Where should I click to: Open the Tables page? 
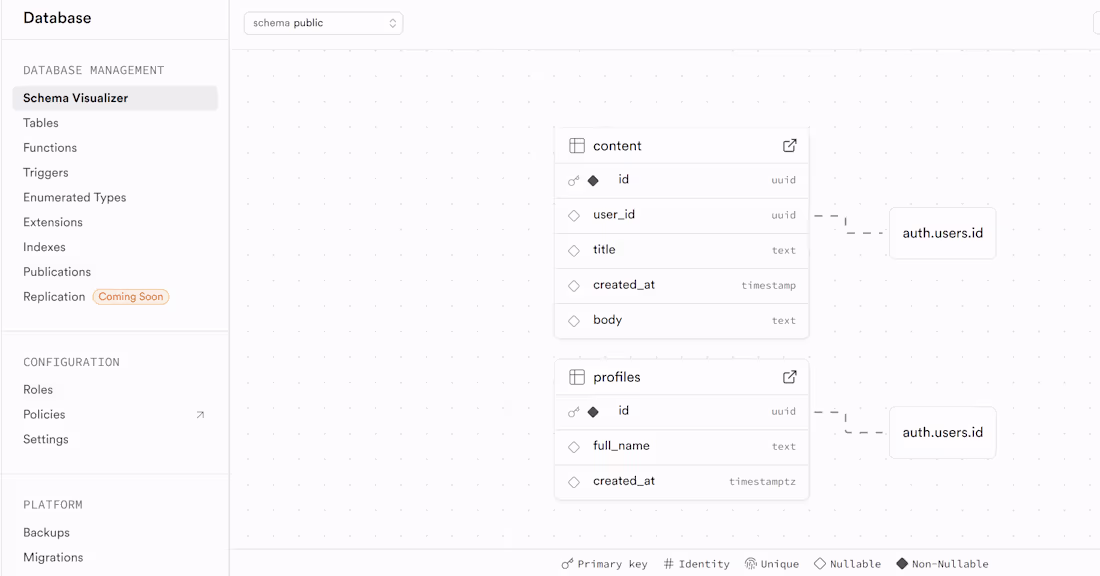coord(41,123)
